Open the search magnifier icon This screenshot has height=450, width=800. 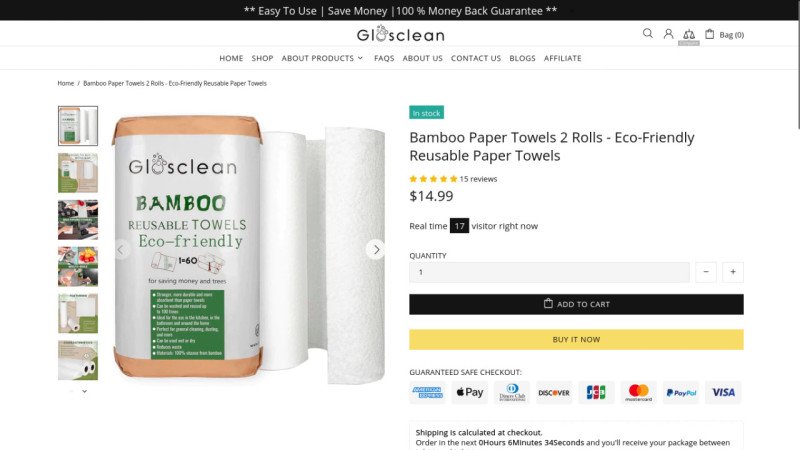tap(647, 33)
